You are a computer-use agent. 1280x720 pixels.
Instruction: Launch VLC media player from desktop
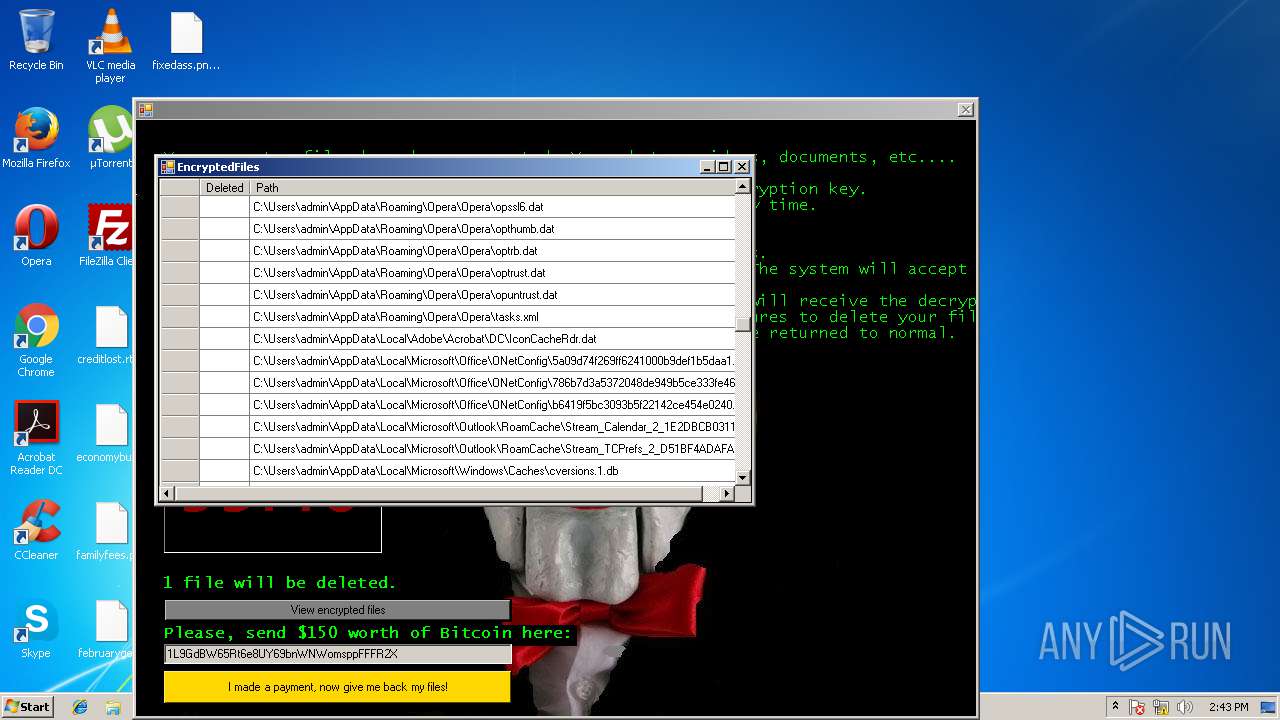(x=110, y=46)
